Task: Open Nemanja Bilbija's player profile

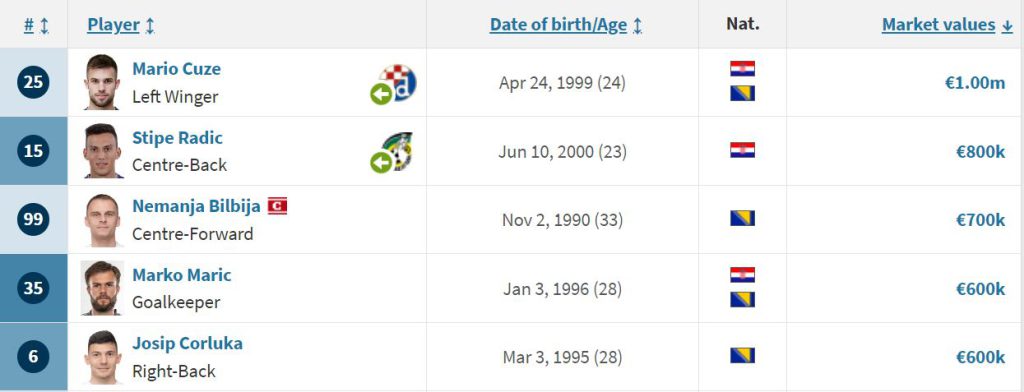Action: 197,206
